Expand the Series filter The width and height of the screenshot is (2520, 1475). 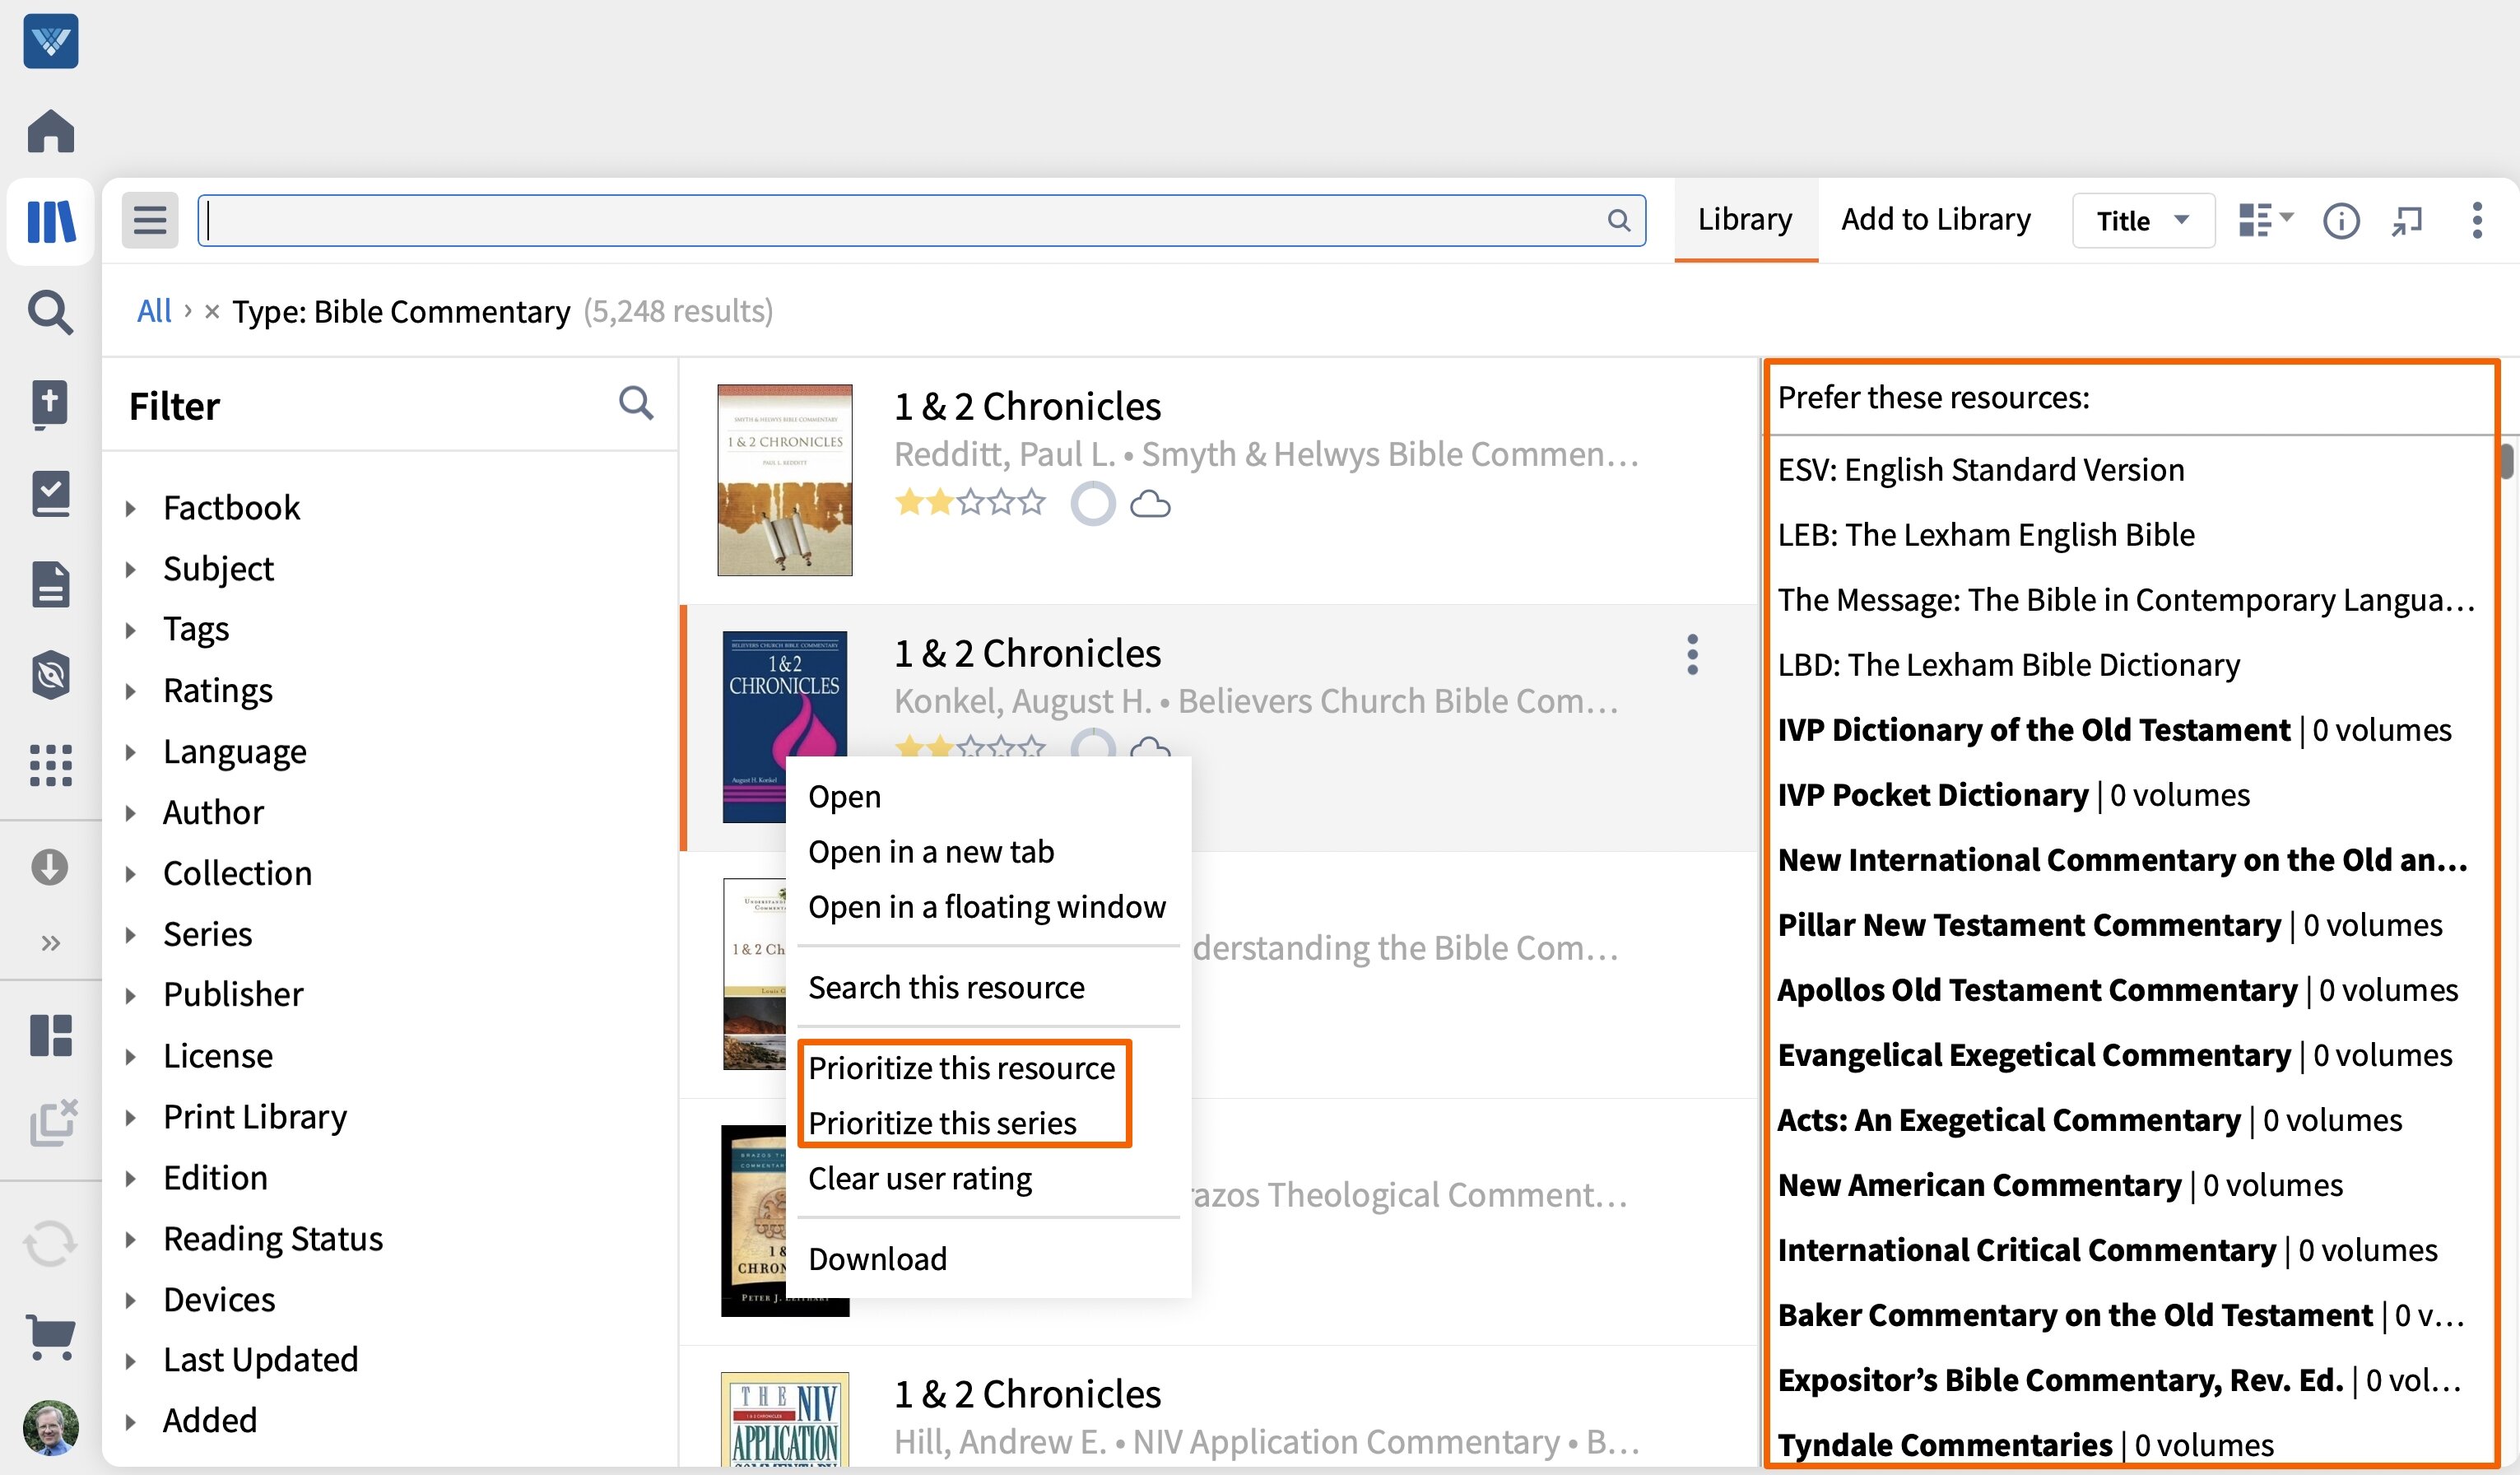(131, 934)
